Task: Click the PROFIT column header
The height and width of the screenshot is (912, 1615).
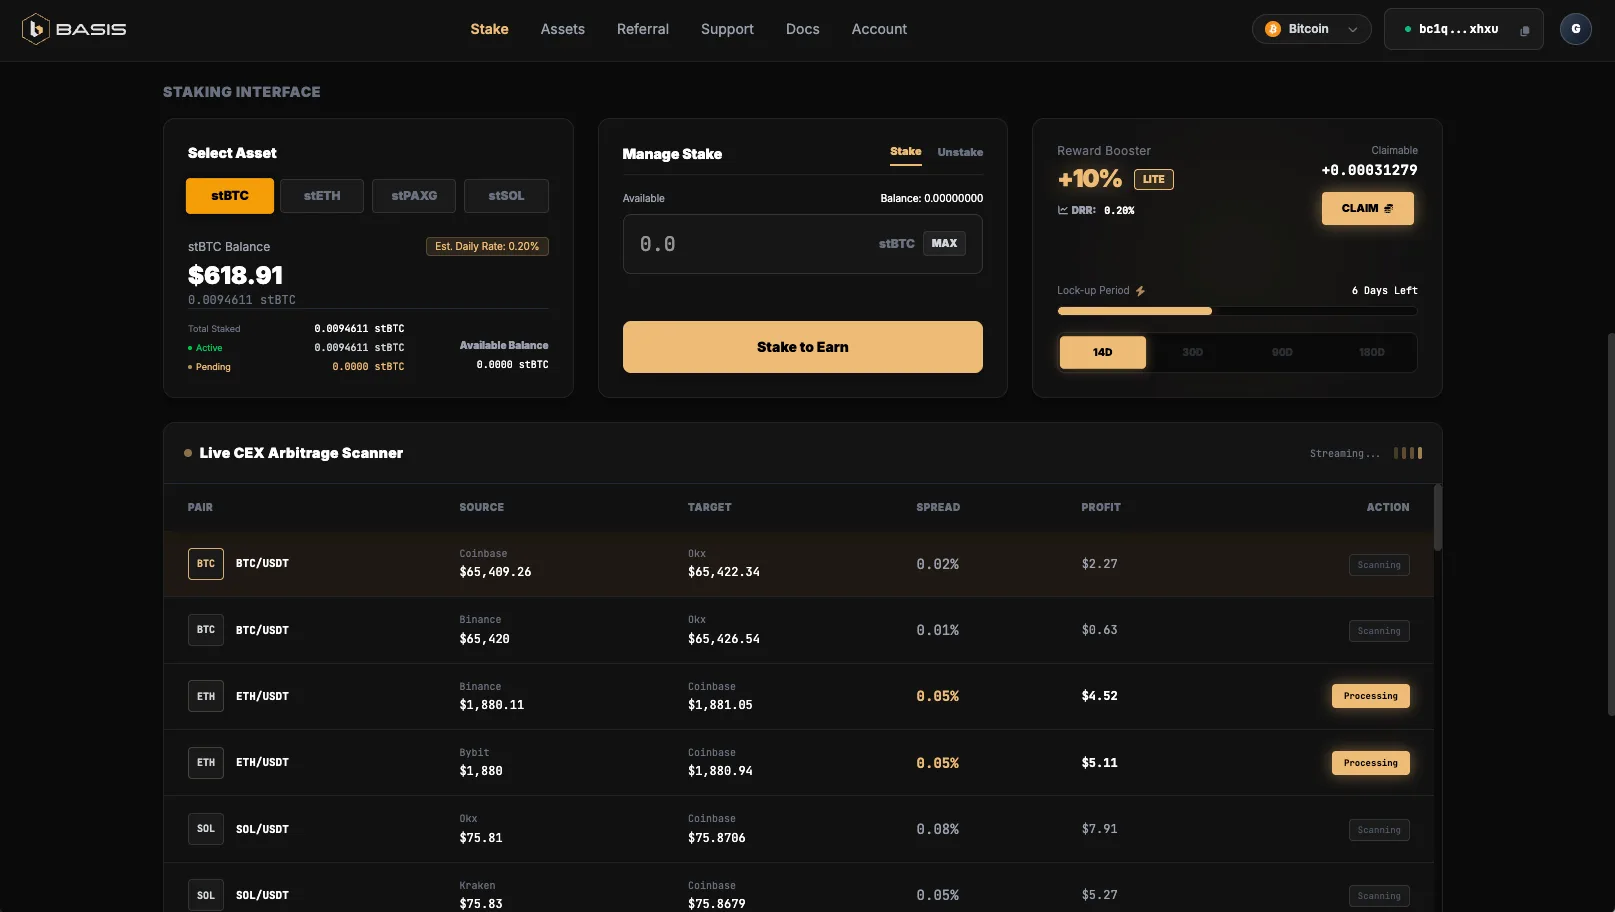Action: click(x=1101, y=507)
